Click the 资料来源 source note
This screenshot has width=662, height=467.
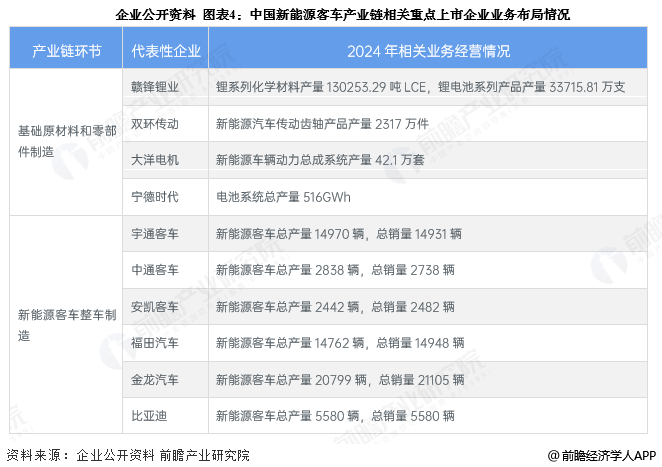point(128,455)
